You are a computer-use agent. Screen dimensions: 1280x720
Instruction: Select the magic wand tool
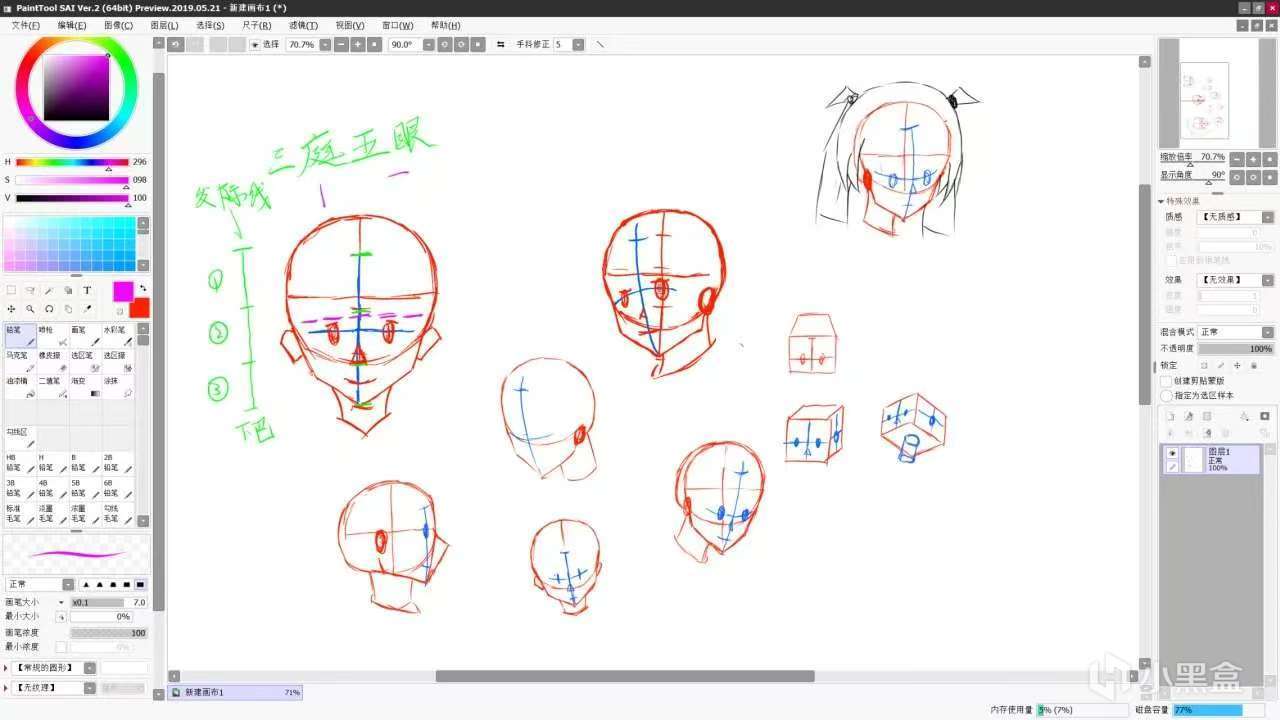49,290
